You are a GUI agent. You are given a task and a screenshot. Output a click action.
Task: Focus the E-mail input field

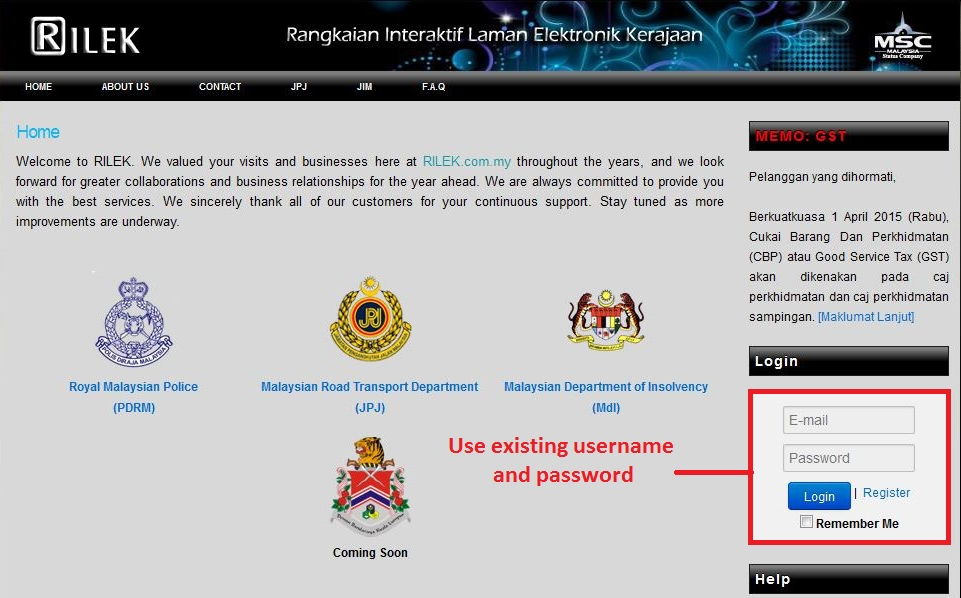coord(849,420)
